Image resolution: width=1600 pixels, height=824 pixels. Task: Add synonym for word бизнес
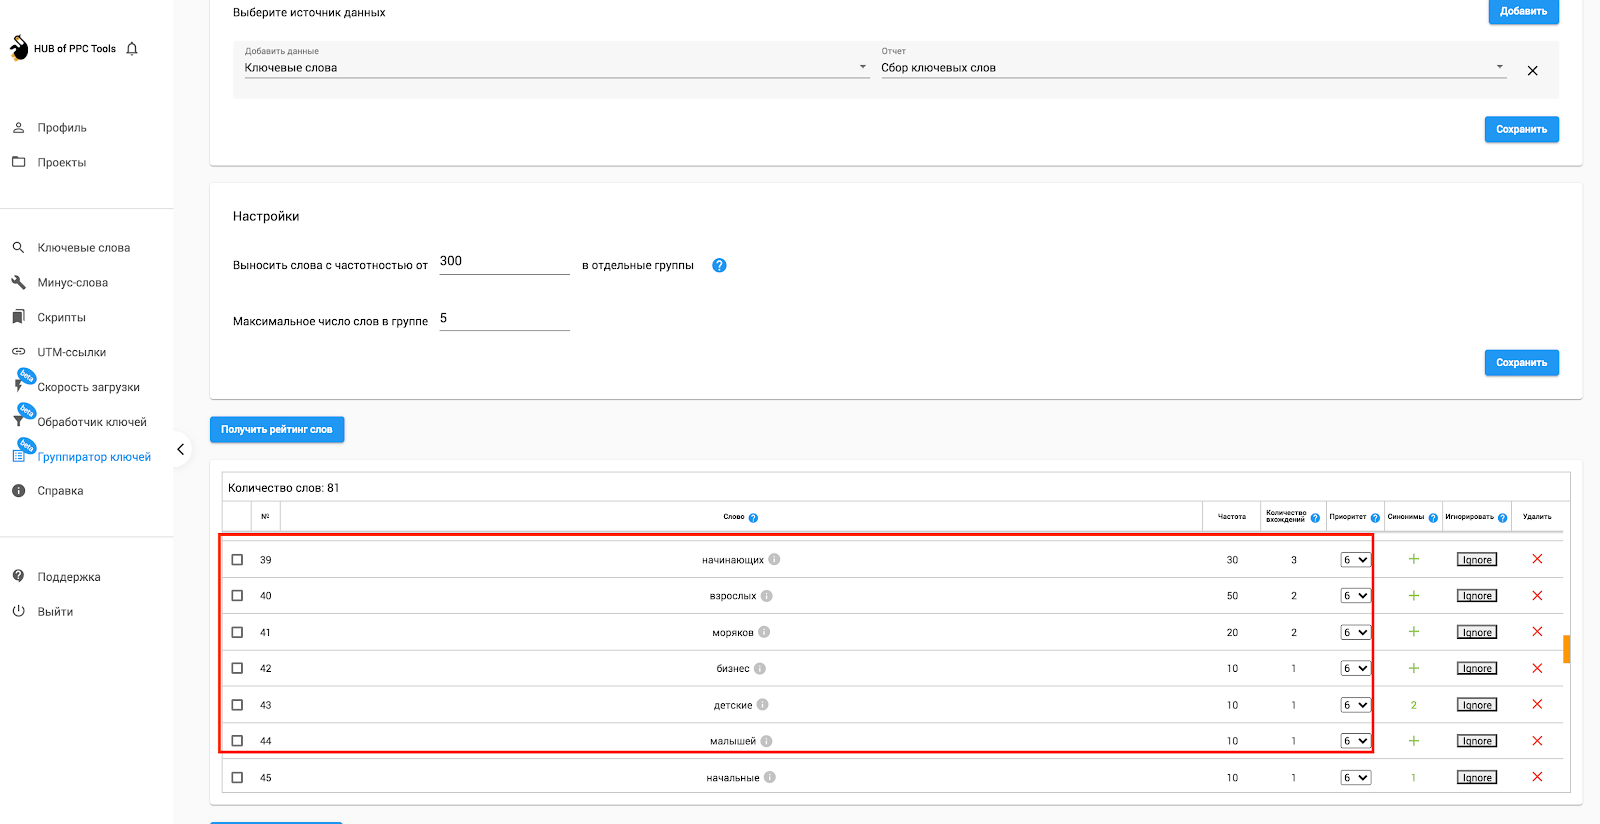pos(1414,668)
